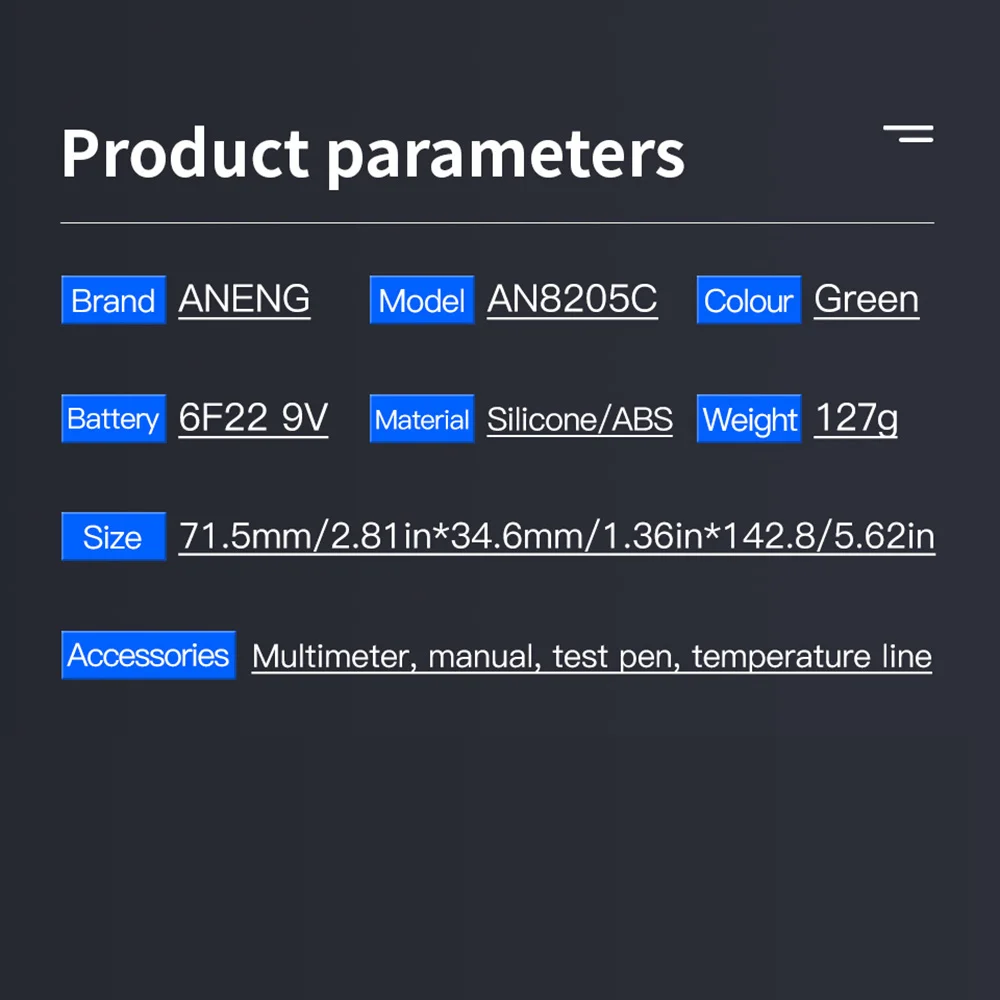
Task: Click the 127g weight value
Action: (x=856, y=418)
